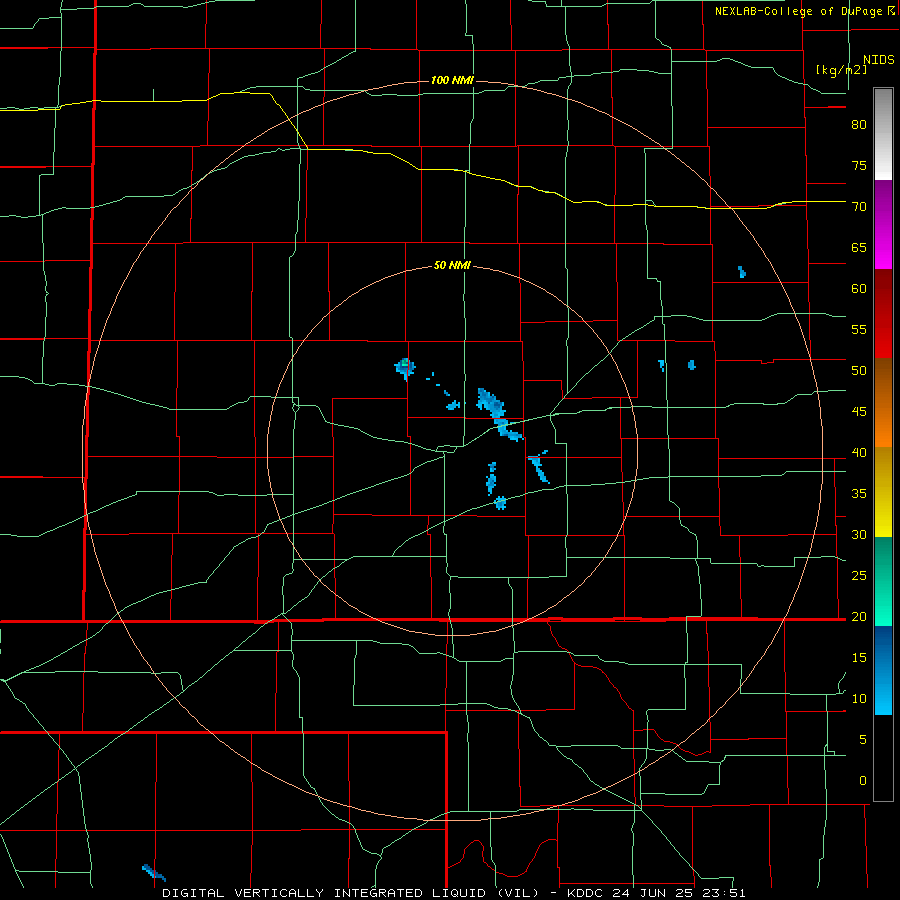This screenshot has width=900, height=900.
Task: Click the kg/m2 units label
Action: coord(842,70)
